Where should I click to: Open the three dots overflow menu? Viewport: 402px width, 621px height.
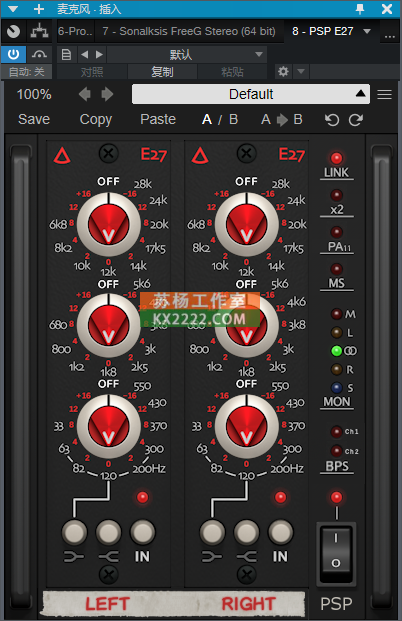pos(390,35)
